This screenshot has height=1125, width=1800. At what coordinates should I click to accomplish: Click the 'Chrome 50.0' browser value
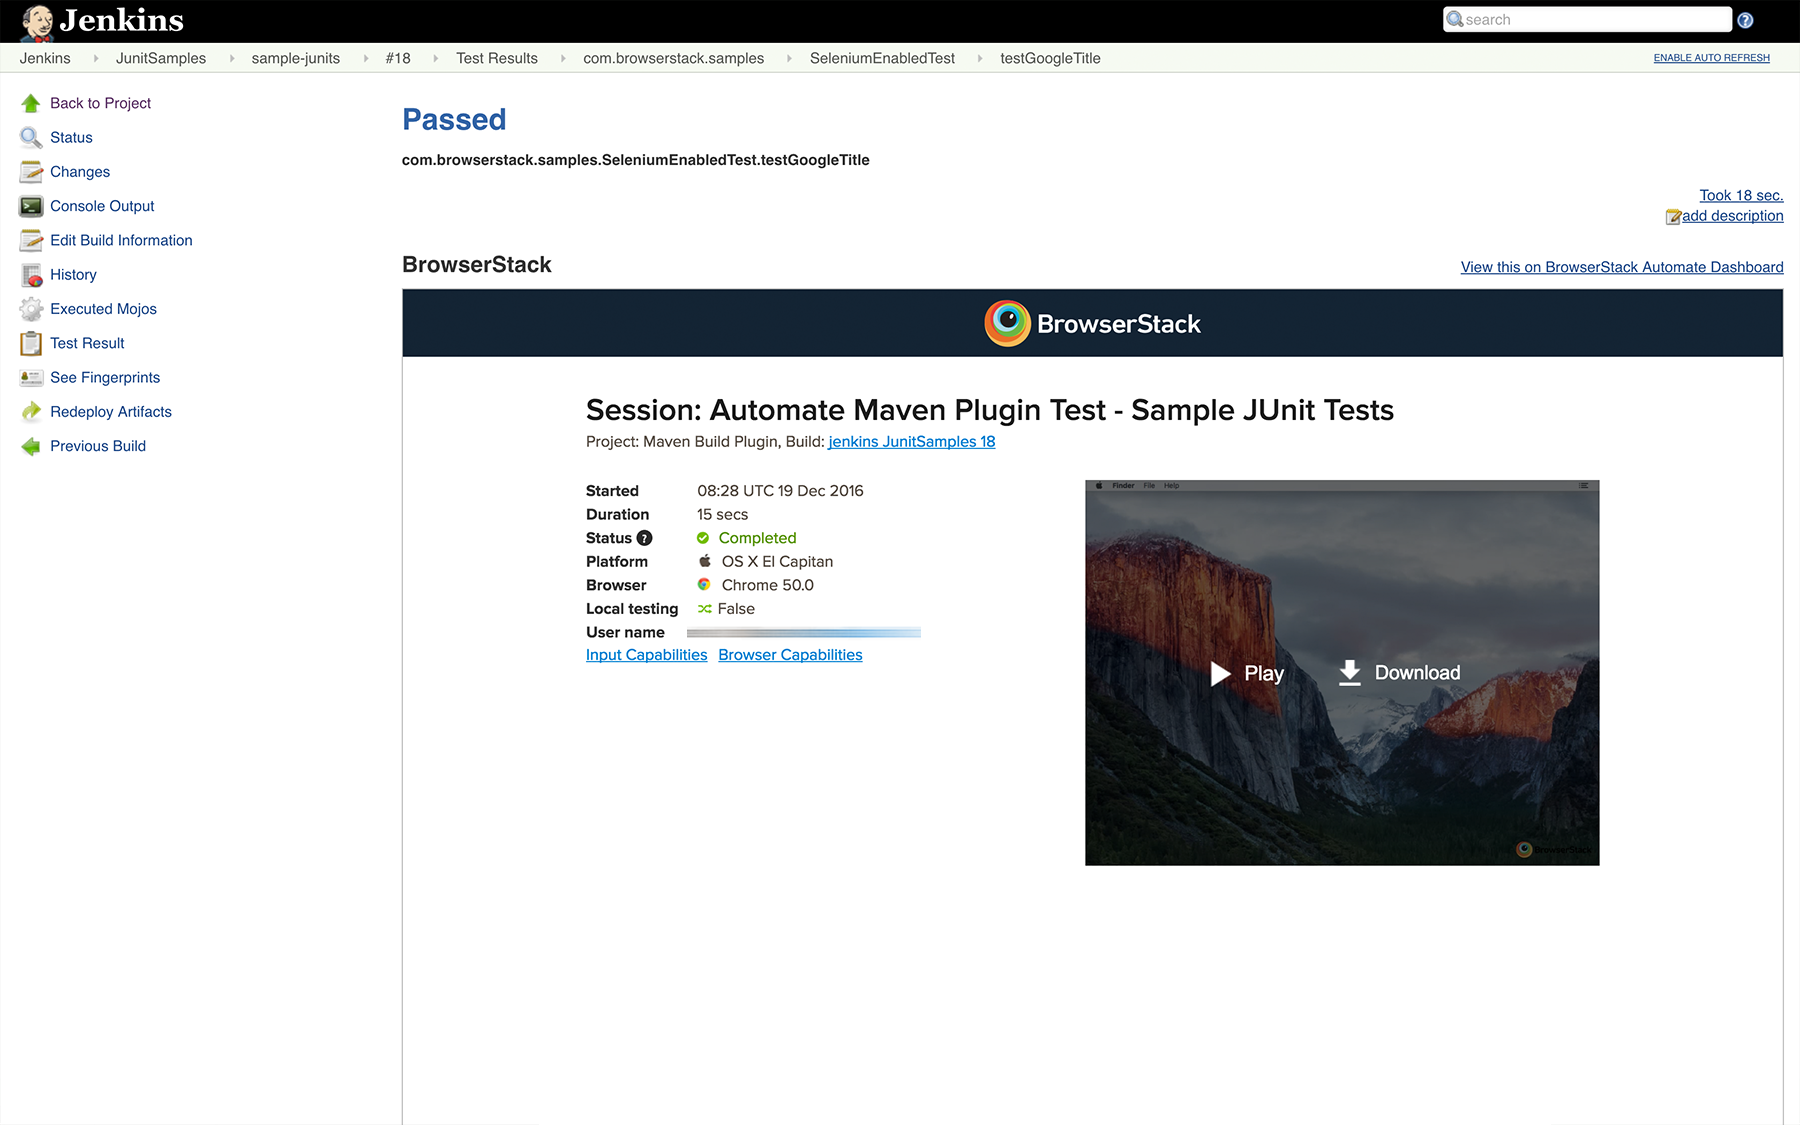(x=768, y=585)
